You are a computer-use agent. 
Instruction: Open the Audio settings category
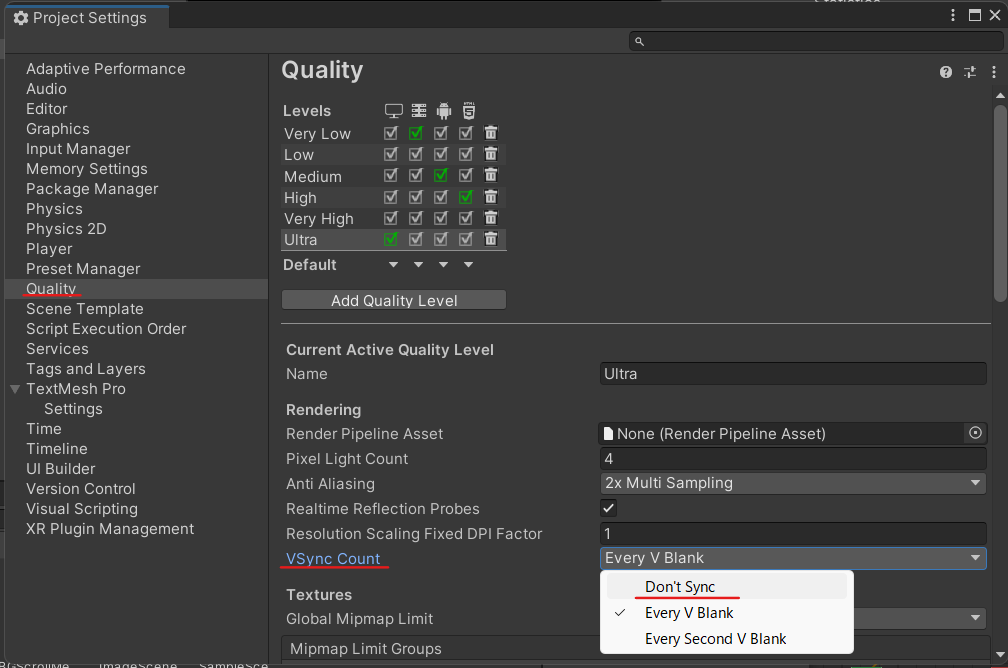(46, 89)
